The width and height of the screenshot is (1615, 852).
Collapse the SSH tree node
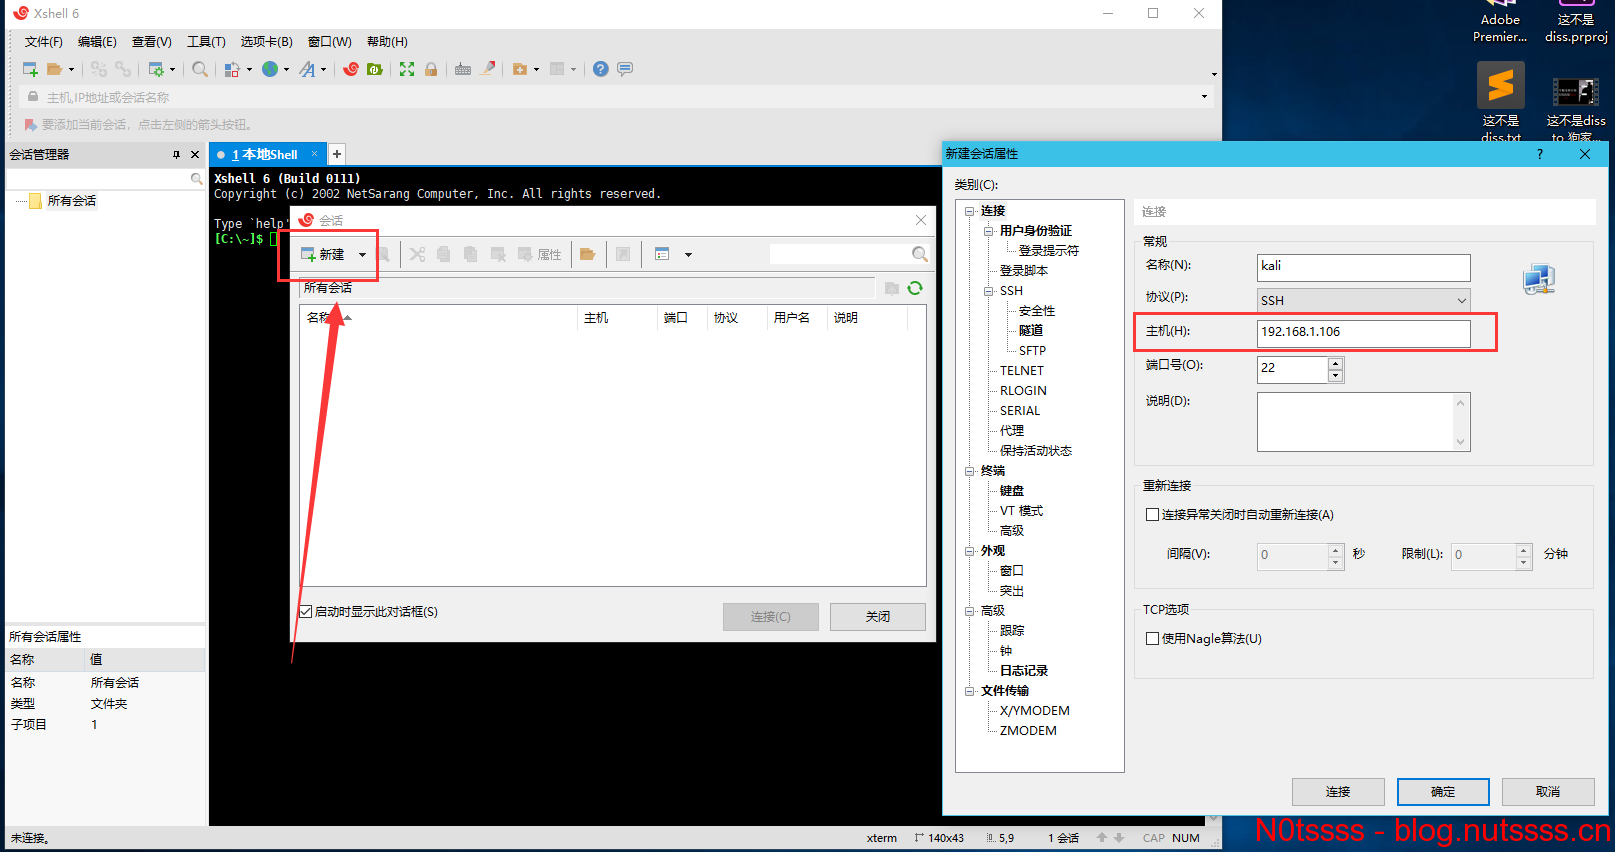coord(989,291)
